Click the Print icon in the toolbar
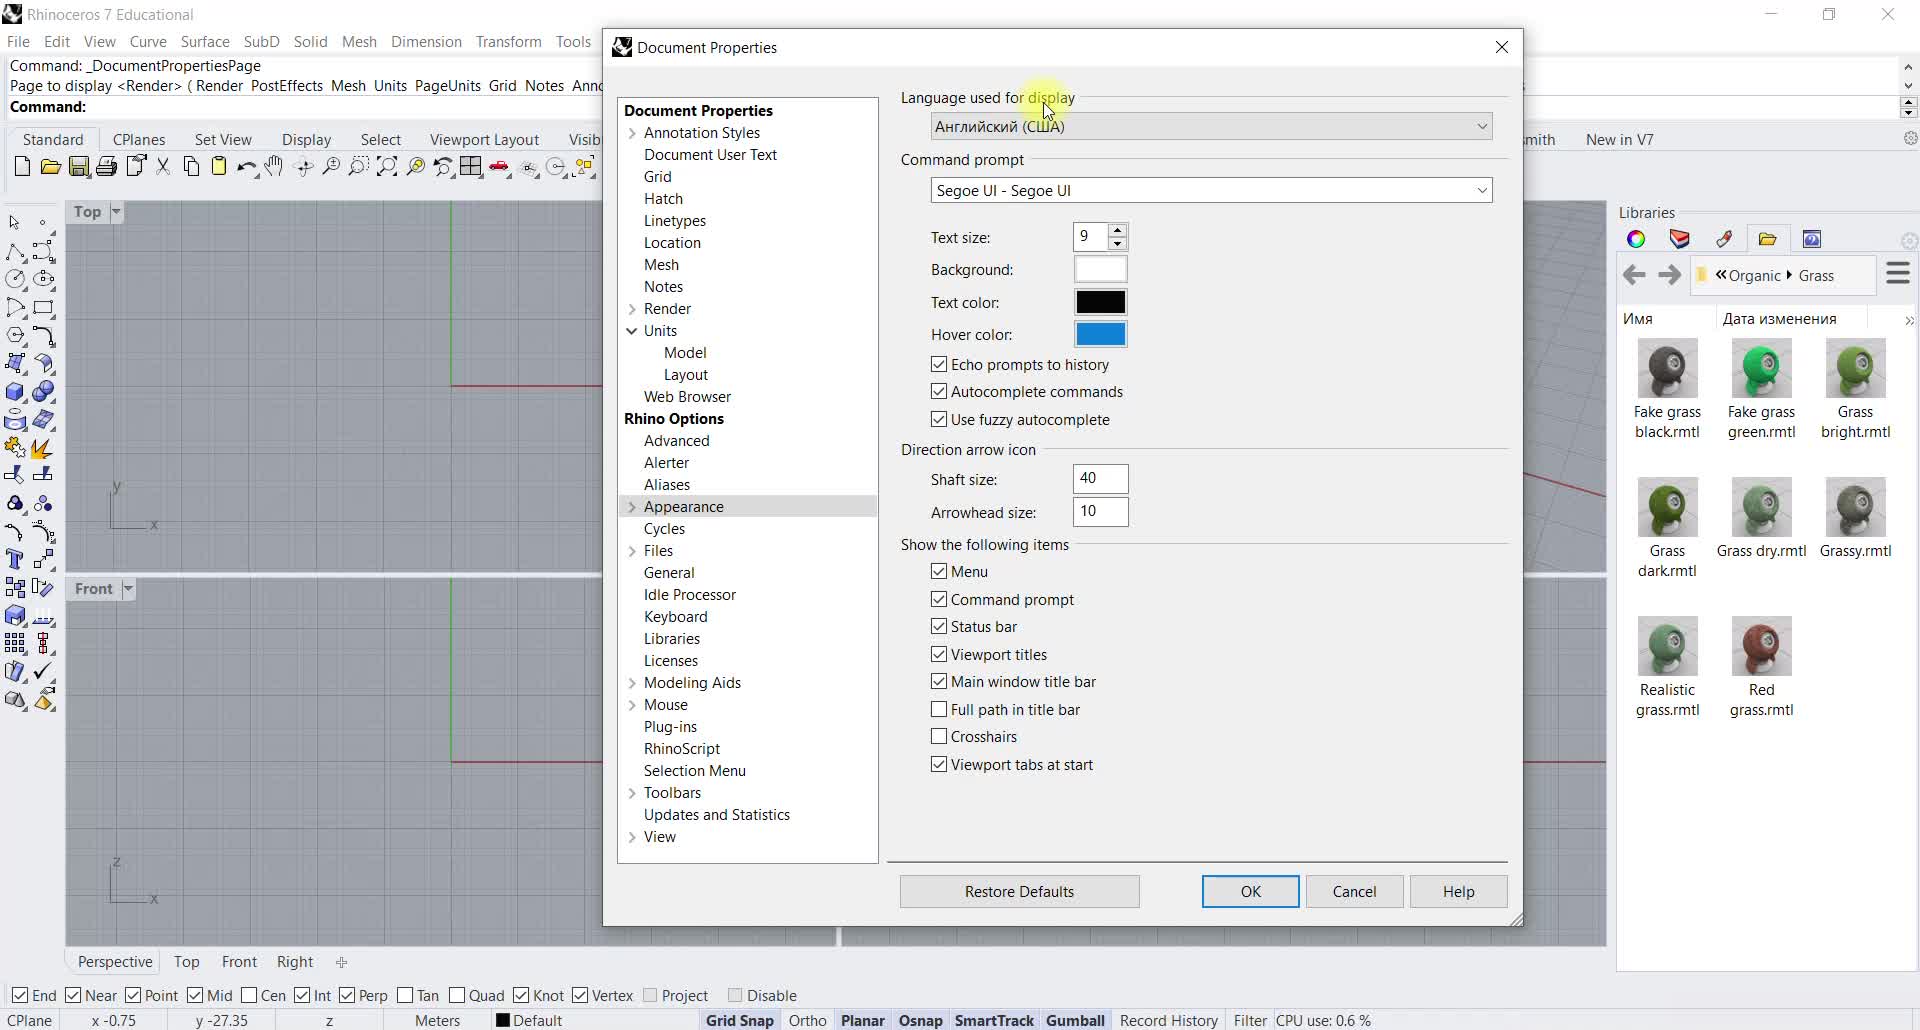Screen dimensions: 1920x1030 tap(106, 167)
